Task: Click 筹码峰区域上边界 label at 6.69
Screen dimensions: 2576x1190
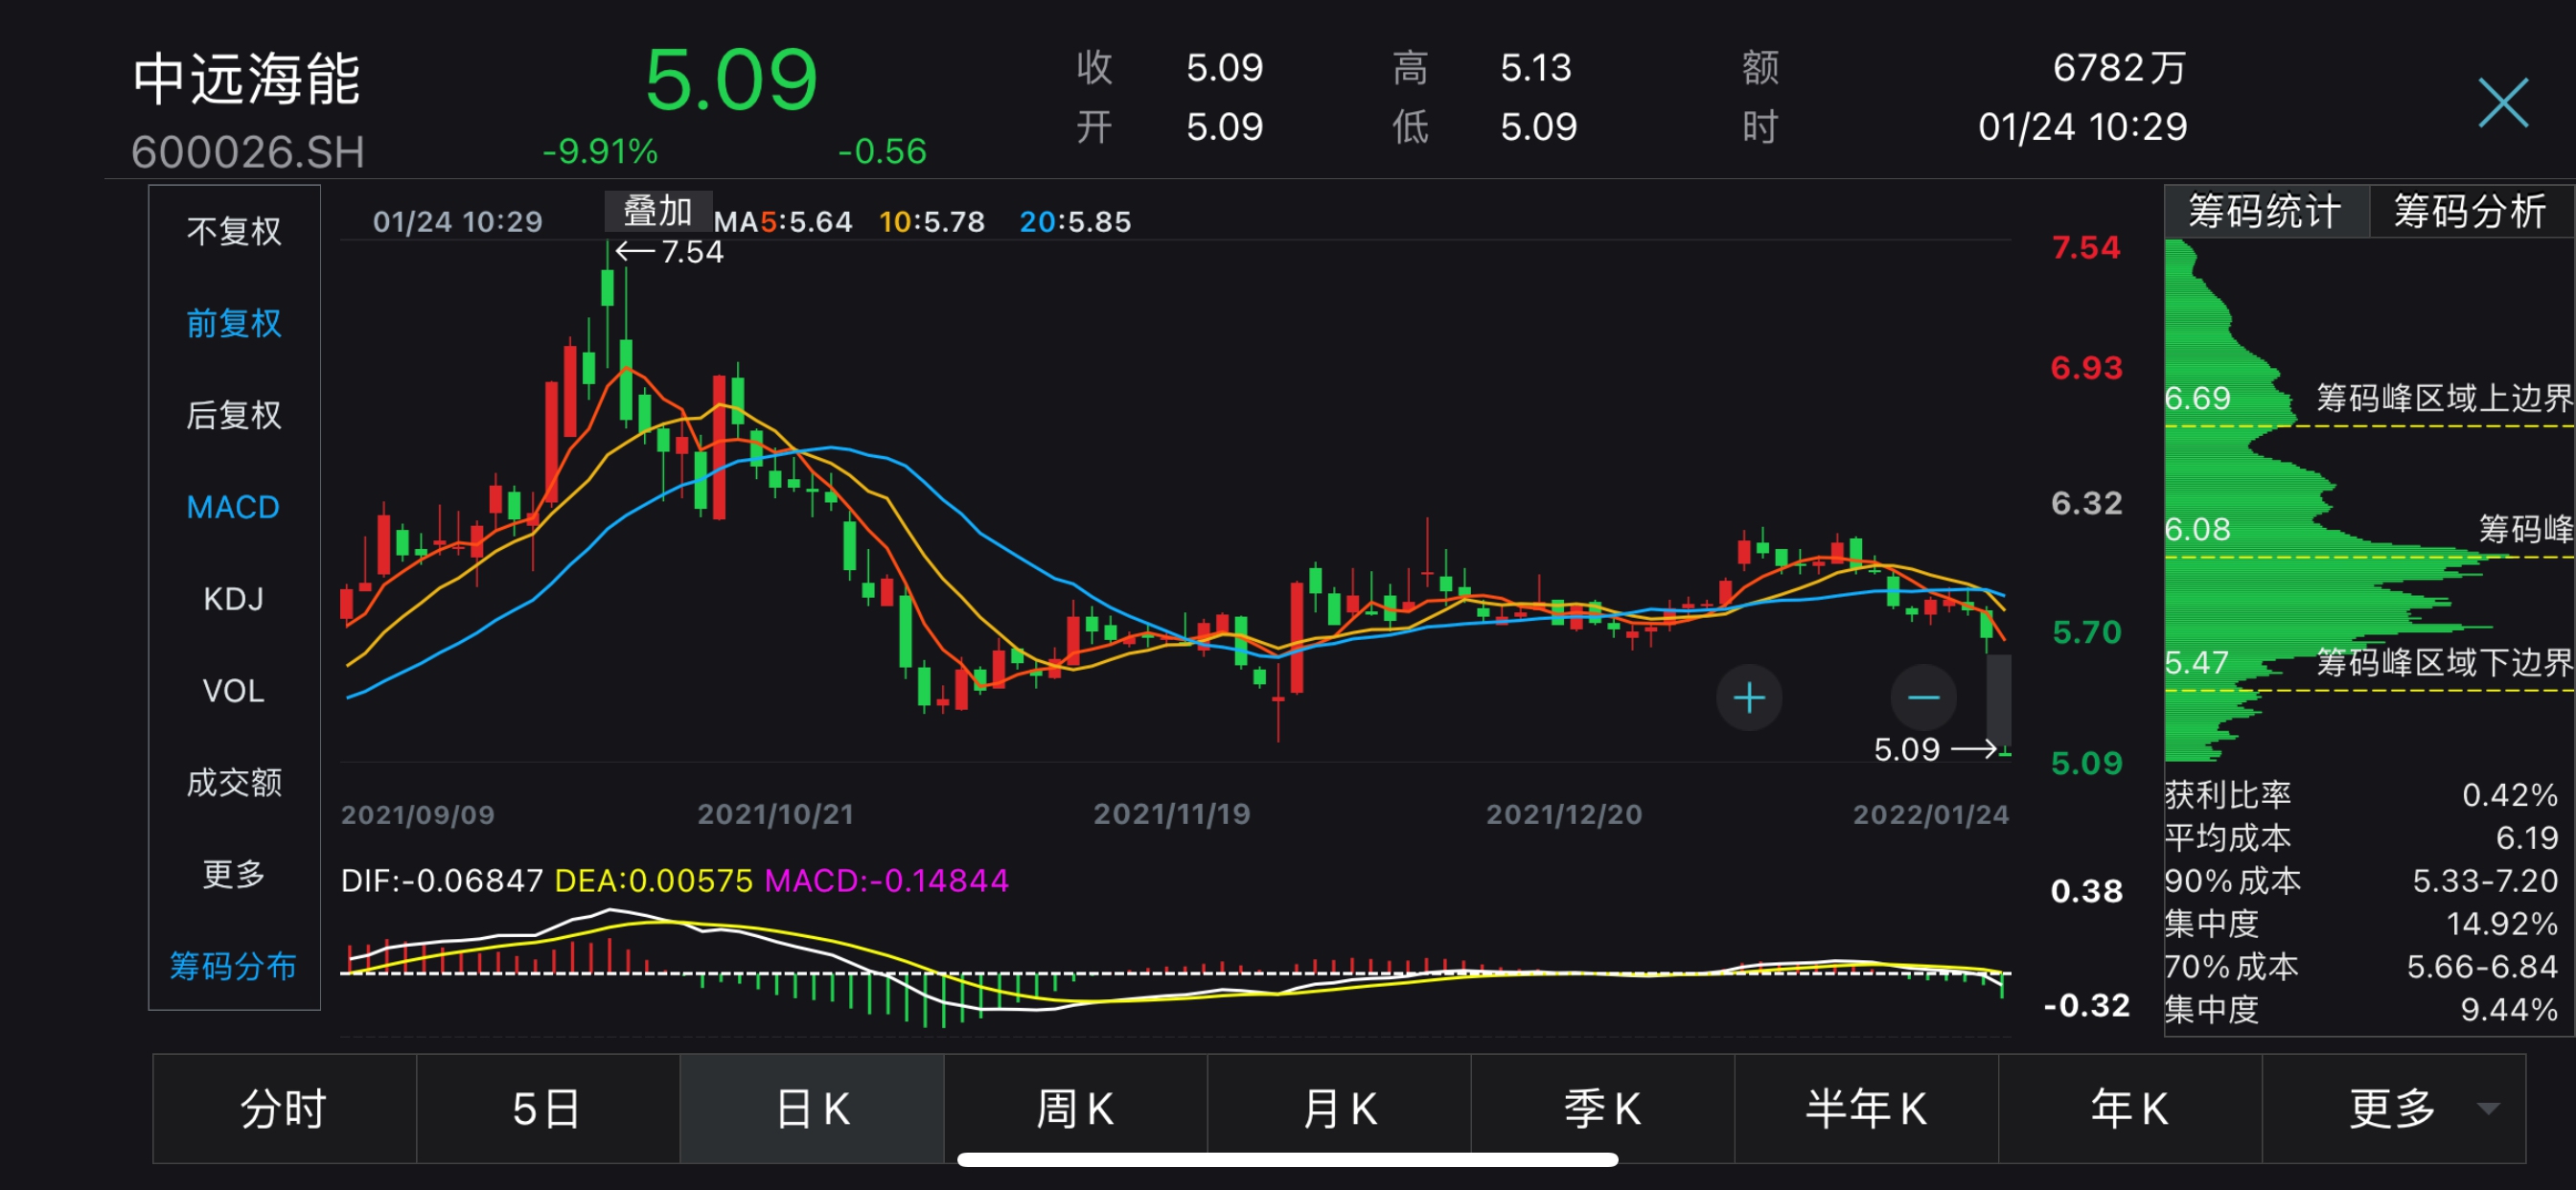Action: [2444, 398]
